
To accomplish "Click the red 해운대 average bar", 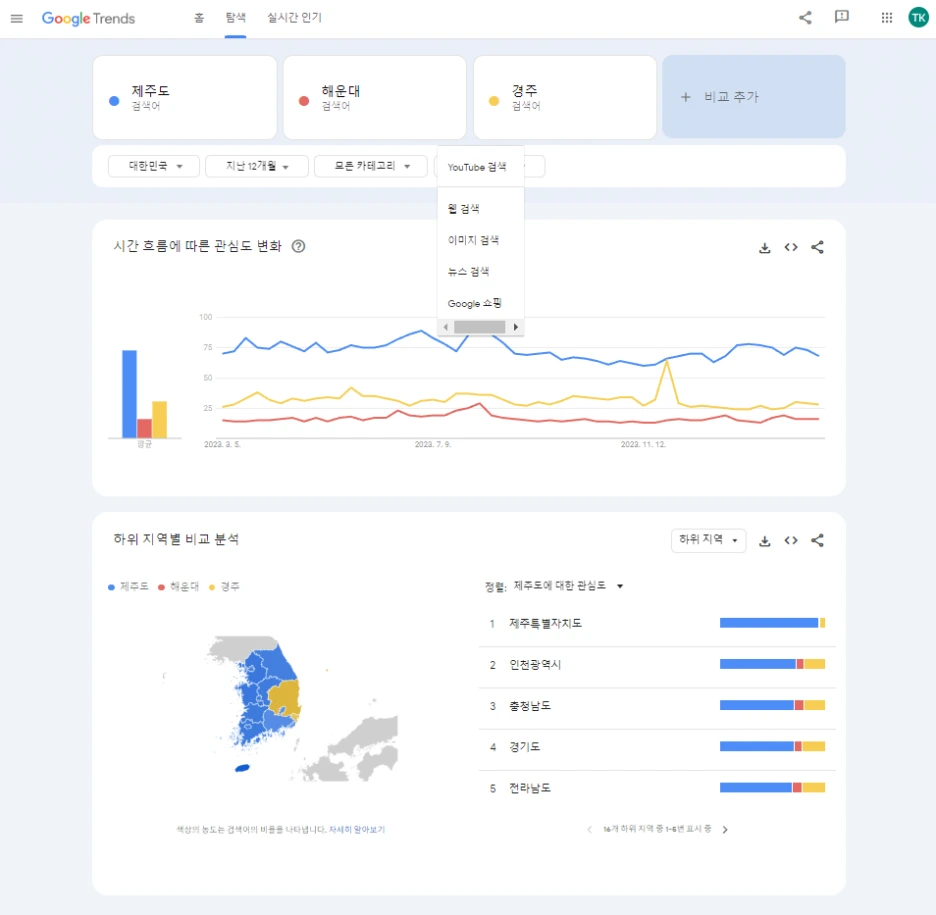I will point(144,429).
